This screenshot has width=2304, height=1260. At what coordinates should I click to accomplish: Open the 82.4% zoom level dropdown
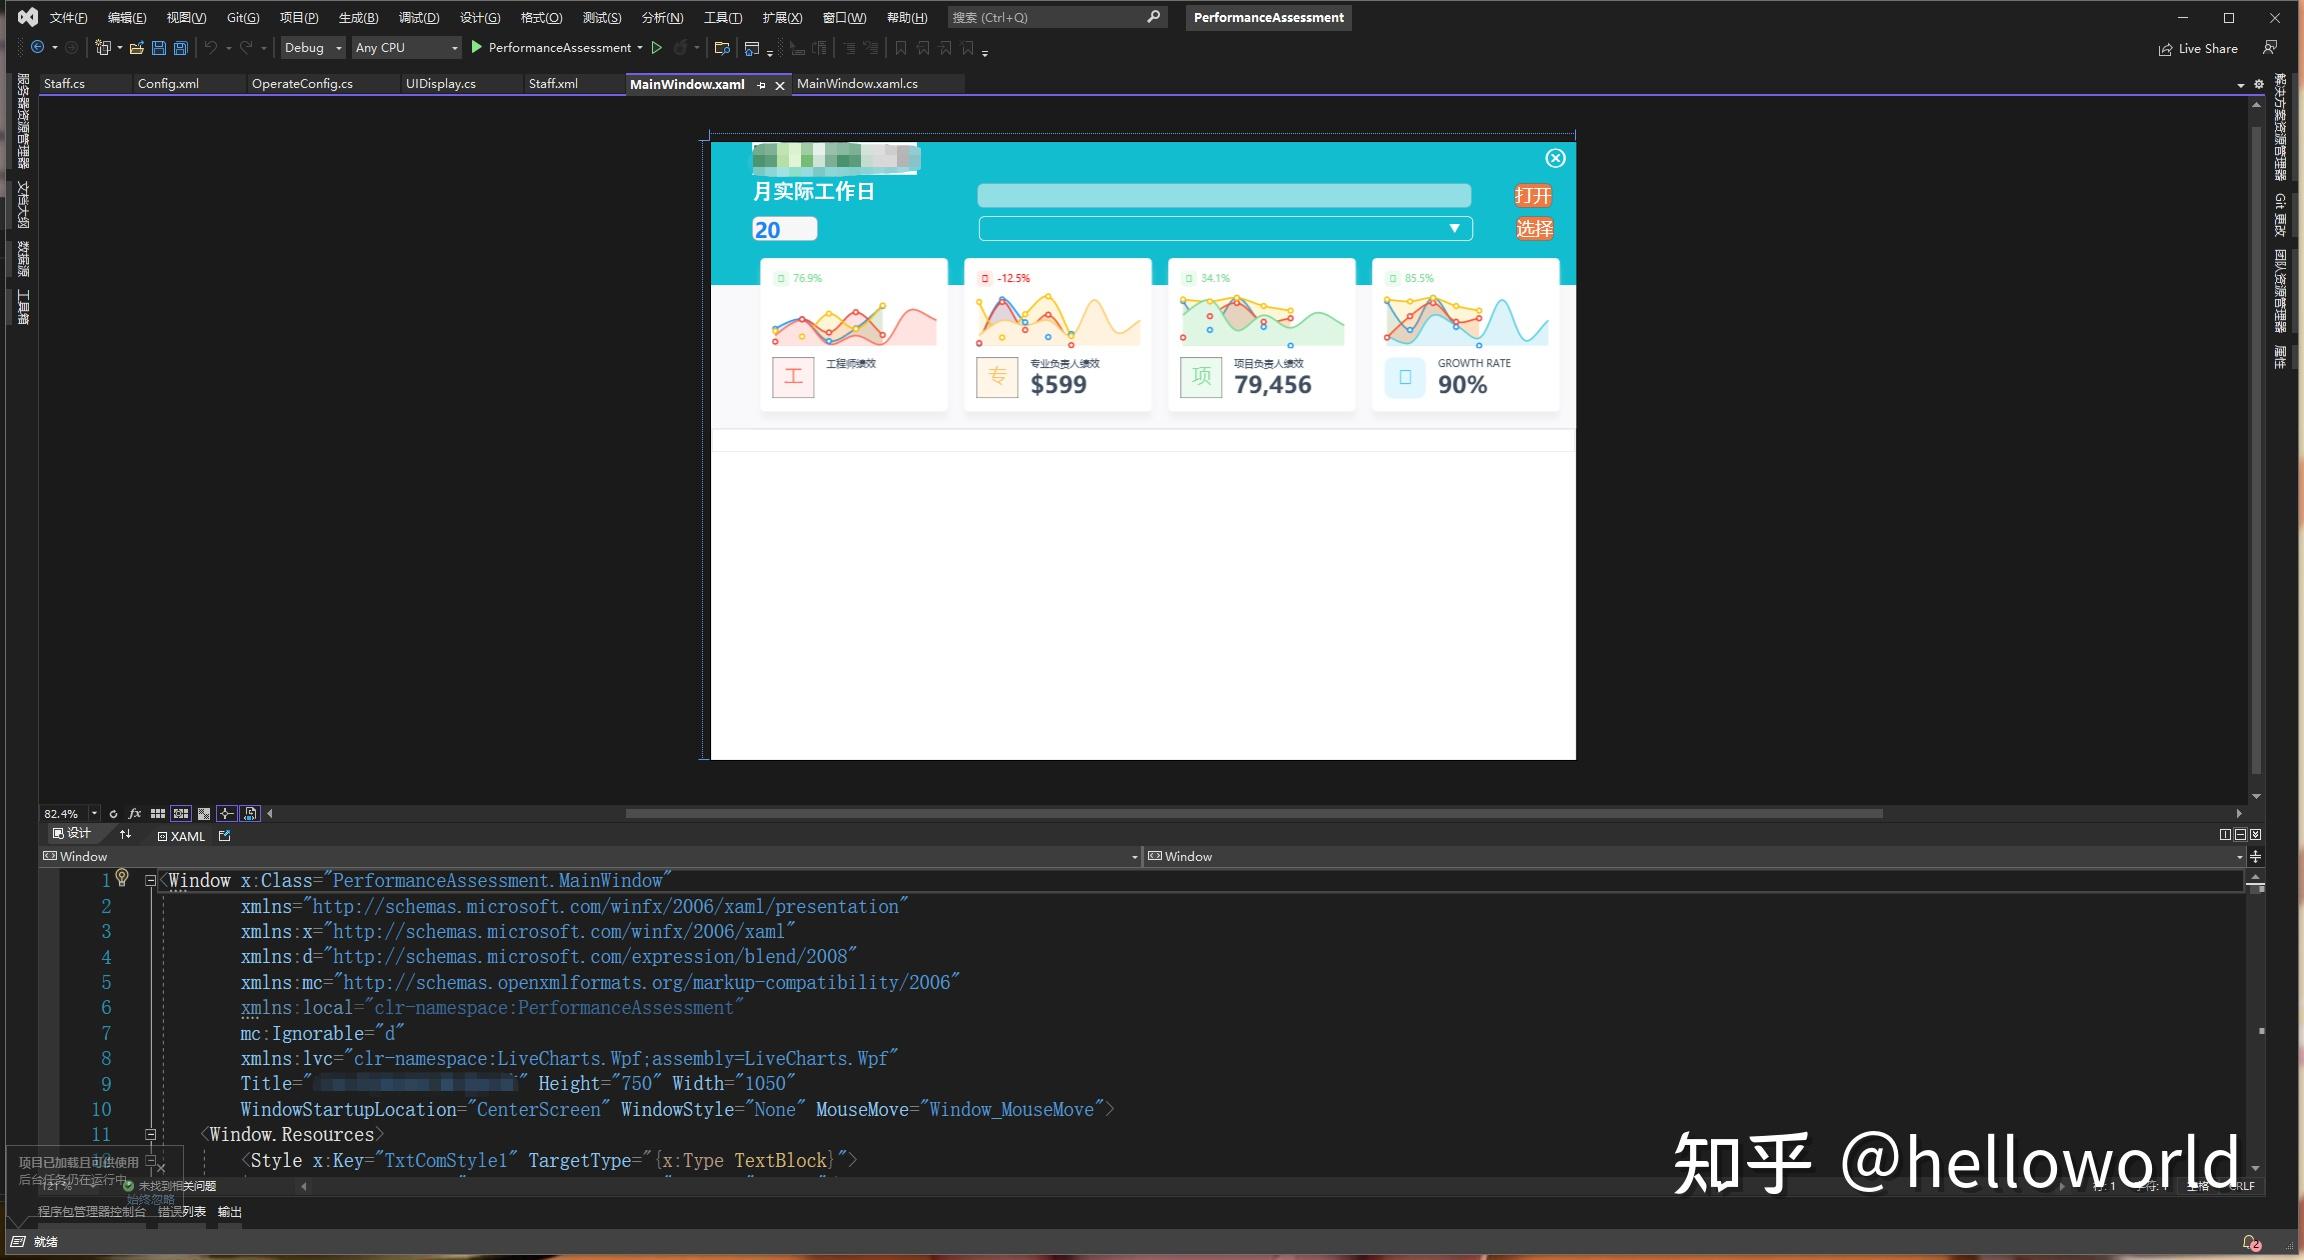[x=95, y=813]
